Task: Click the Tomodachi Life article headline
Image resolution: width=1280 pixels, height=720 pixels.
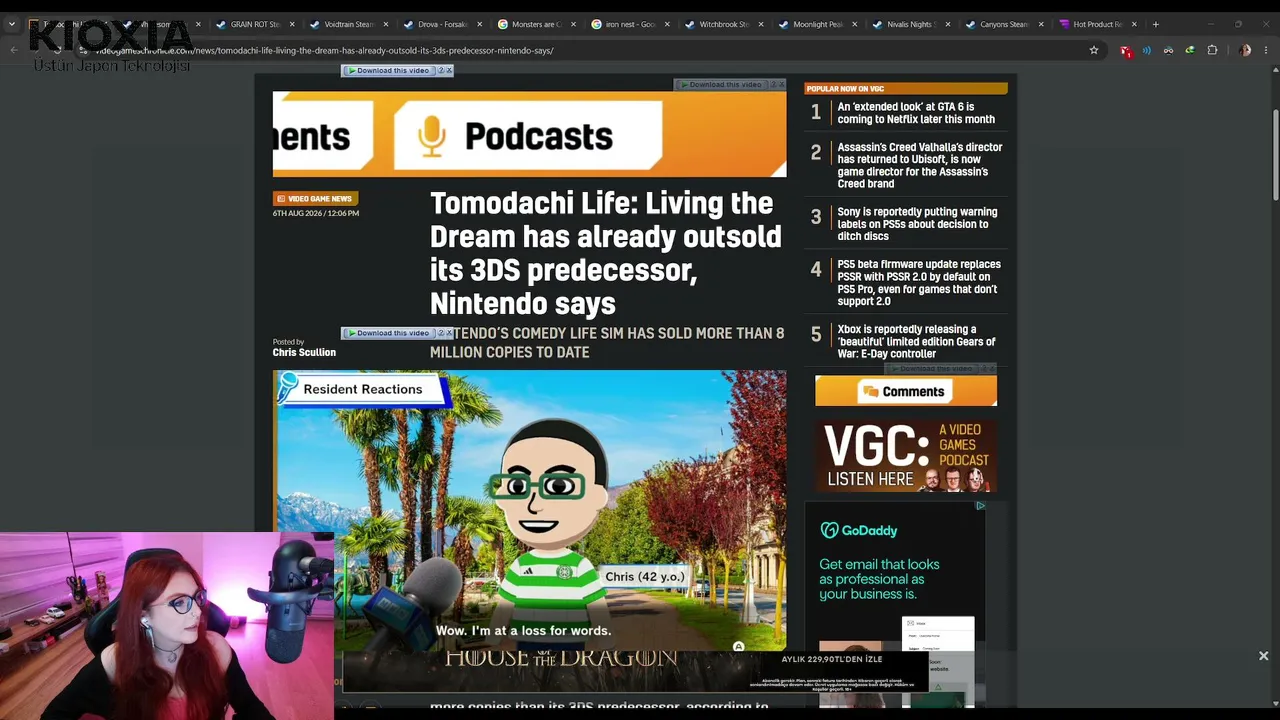Action: pos(606,253)
